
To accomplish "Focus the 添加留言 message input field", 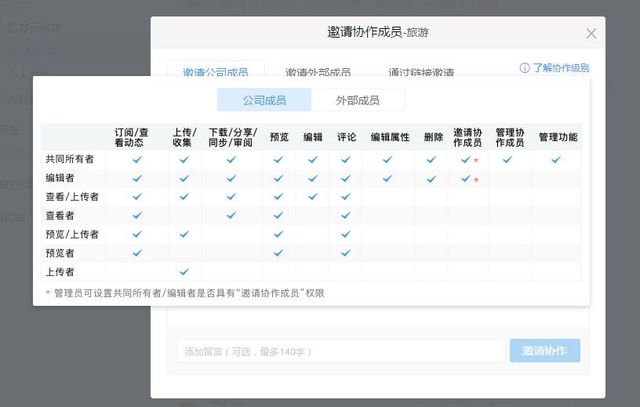I will [x=341, y=351].
